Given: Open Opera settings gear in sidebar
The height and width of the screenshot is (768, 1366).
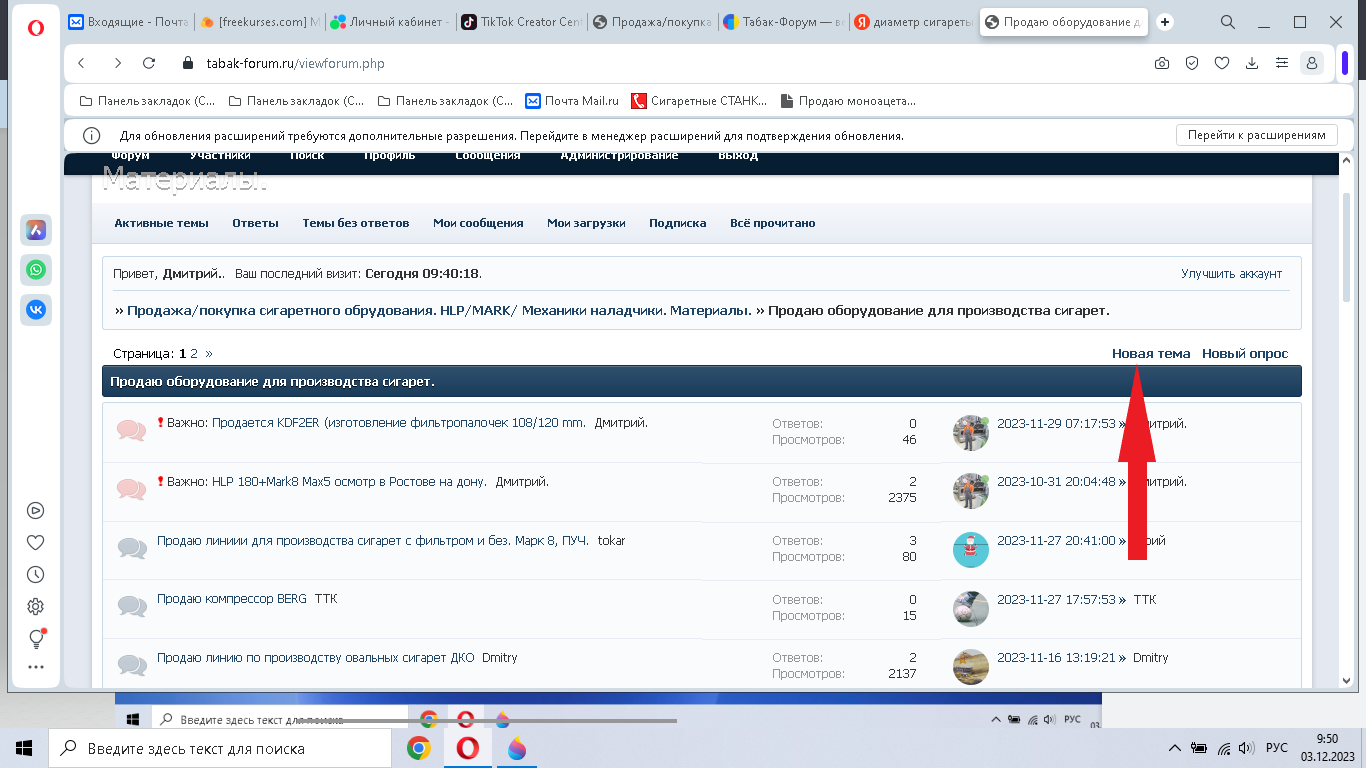Looking at the screenshot, I should tap(35, 606).
